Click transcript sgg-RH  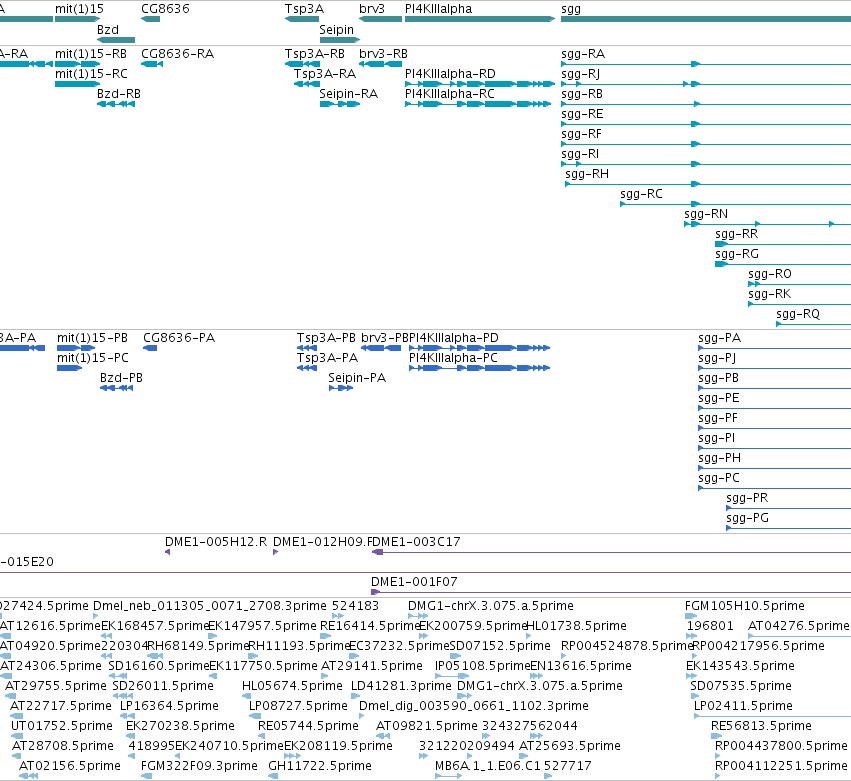pos(708,184)
